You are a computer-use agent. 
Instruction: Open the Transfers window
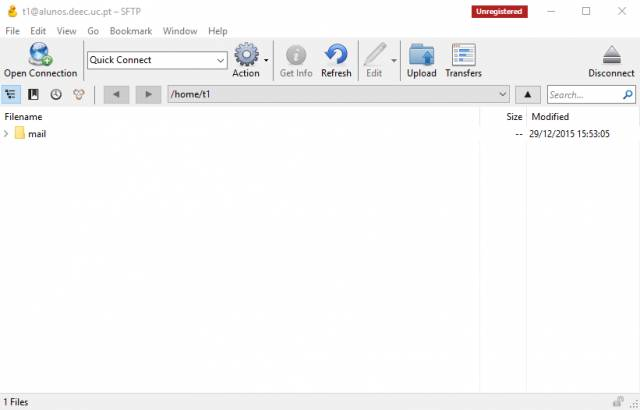coord(464,54)
